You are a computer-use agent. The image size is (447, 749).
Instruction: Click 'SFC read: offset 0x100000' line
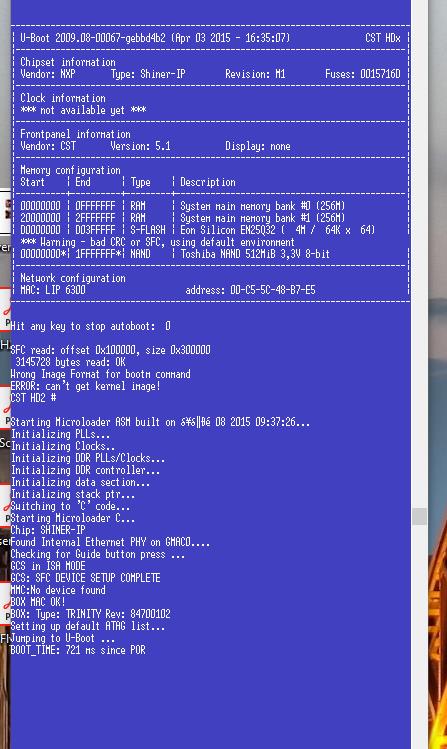(110, 350)
